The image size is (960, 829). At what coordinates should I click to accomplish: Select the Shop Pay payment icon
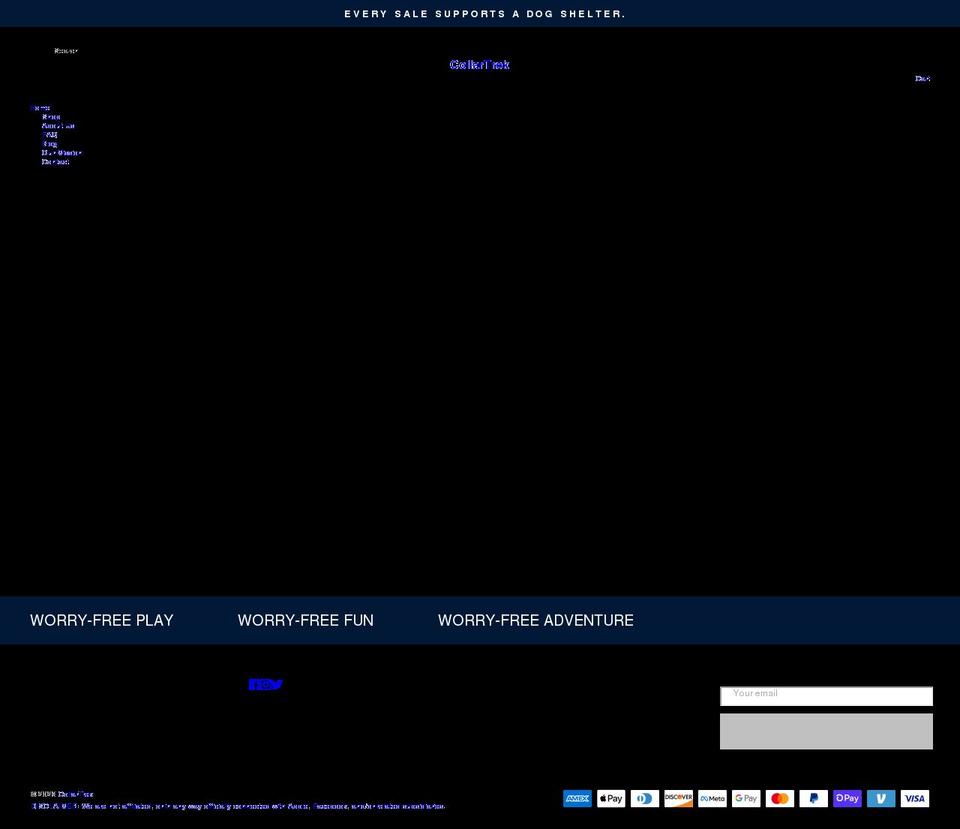click(x=846, y=798)
